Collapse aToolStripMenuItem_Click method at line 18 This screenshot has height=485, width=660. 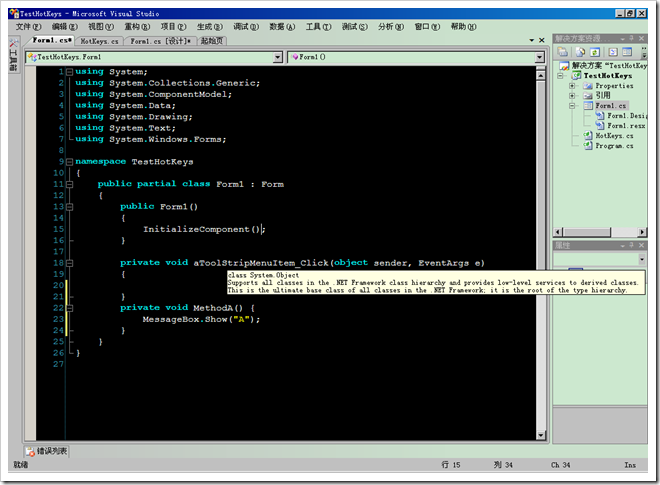(69, 263)
